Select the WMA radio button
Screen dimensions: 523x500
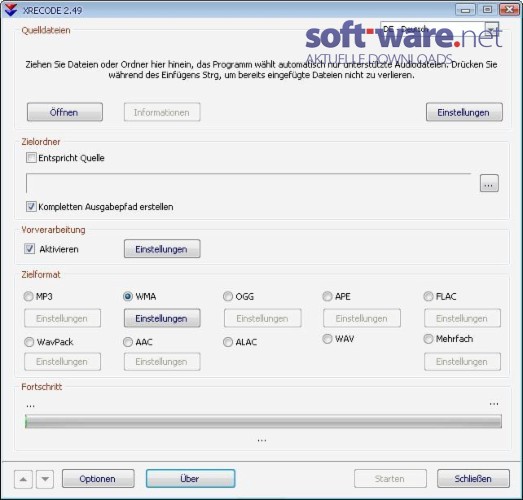pos(128,296)
